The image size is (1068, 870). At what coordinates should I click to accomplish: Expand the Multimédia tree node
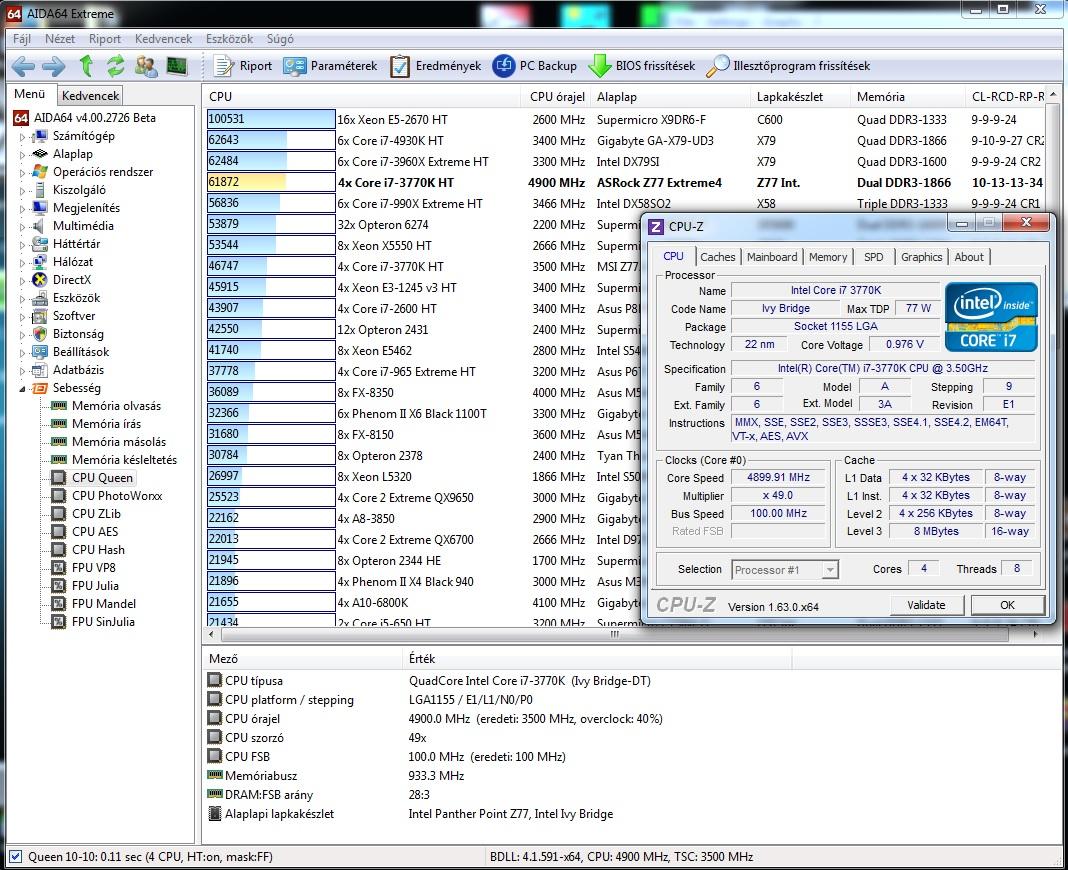(x=22, y=226)
